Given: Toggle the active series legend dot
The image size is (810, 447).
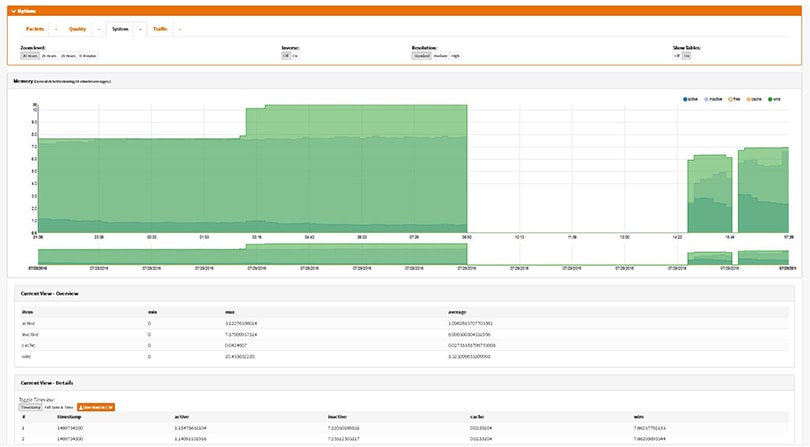Looking at the screenshot, I should (x=684, y=99).
